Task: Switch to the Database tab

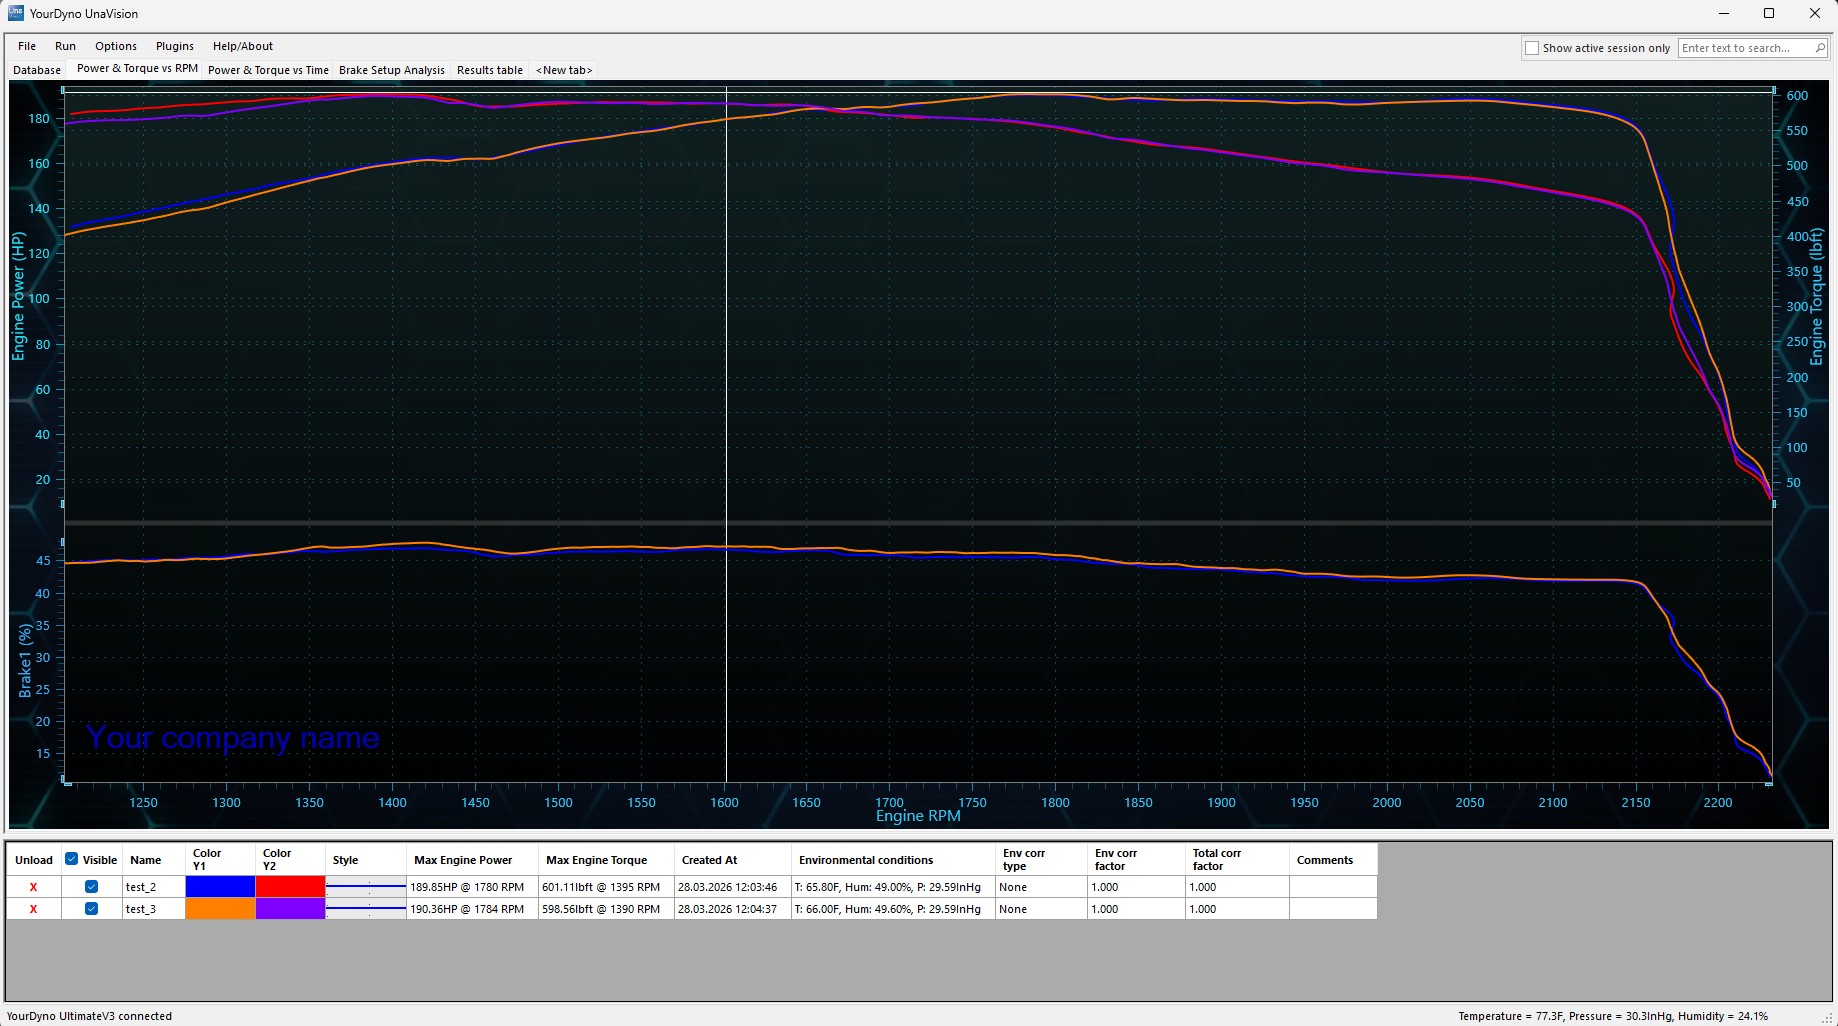Action: coord(37,70)
